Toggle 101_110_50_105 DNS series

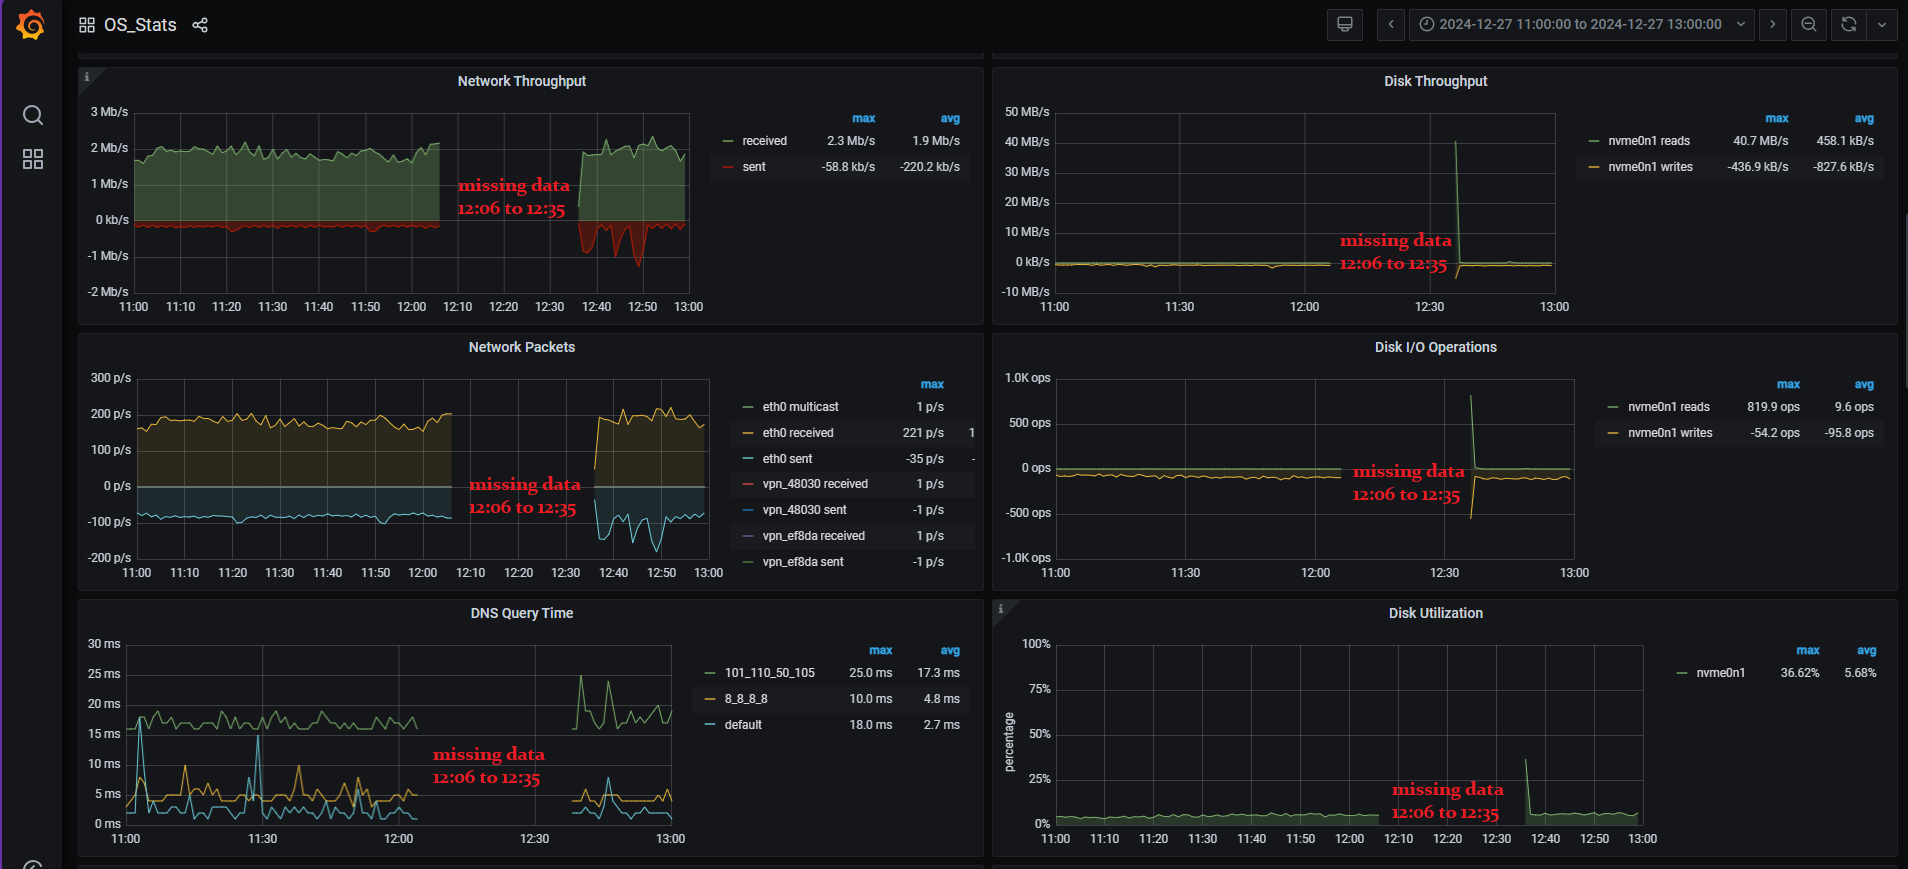(x=769, y=673)
